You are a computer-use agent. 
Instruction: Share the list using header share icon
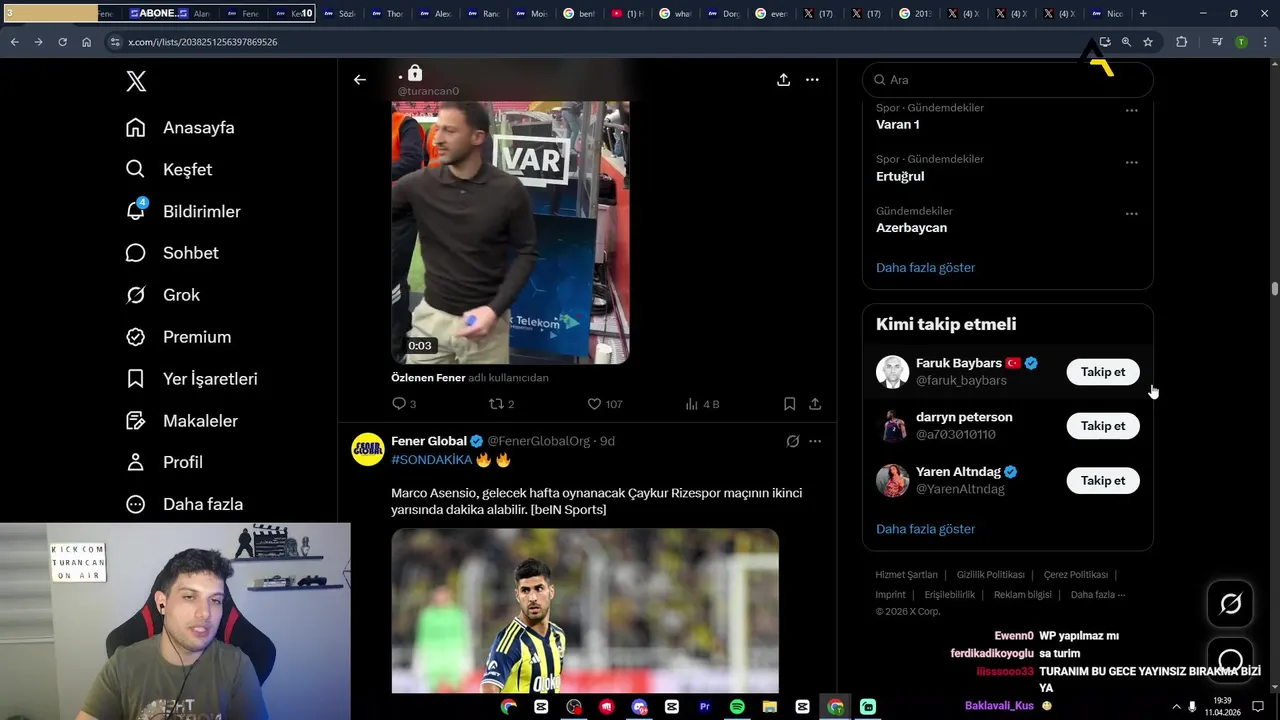point(784,80)
